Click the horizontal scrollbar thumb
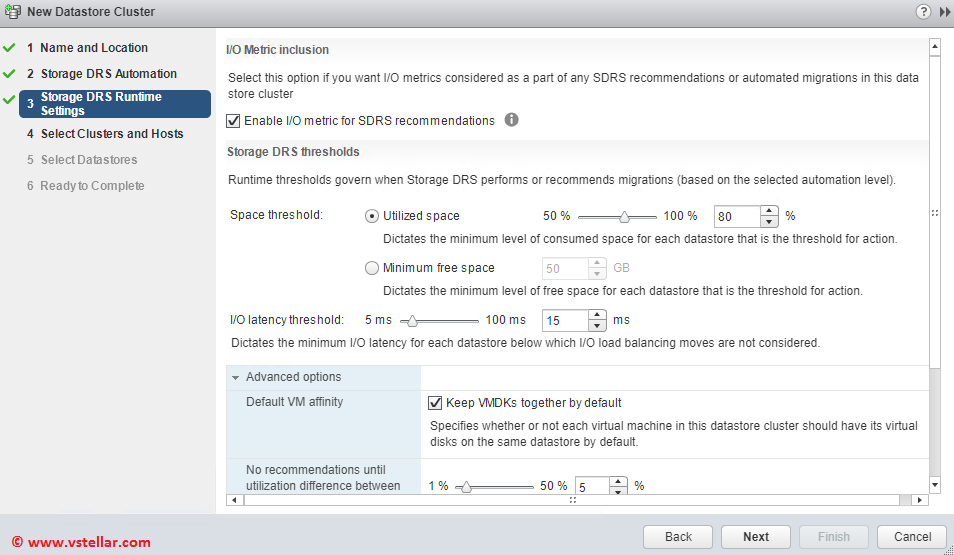The height and width of the screenshot is (555, 954). click(x=572, y=500)
